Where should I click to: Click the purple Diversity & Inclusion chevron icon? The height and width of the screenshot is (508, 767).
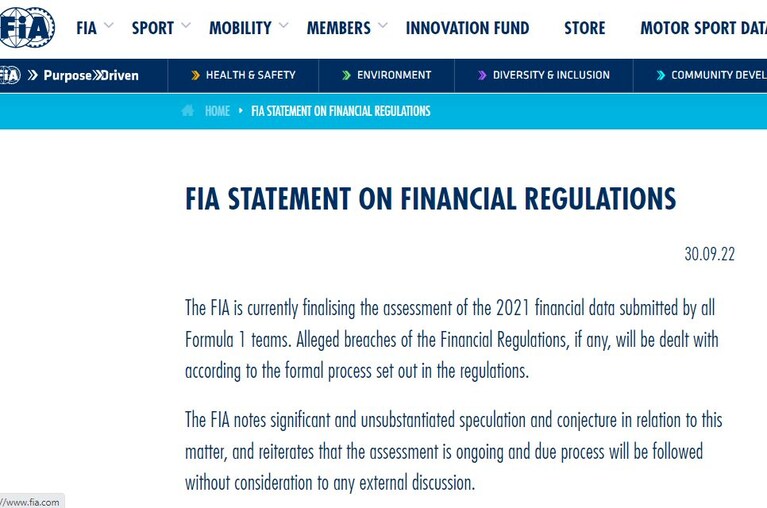click(x=482, y=75)
